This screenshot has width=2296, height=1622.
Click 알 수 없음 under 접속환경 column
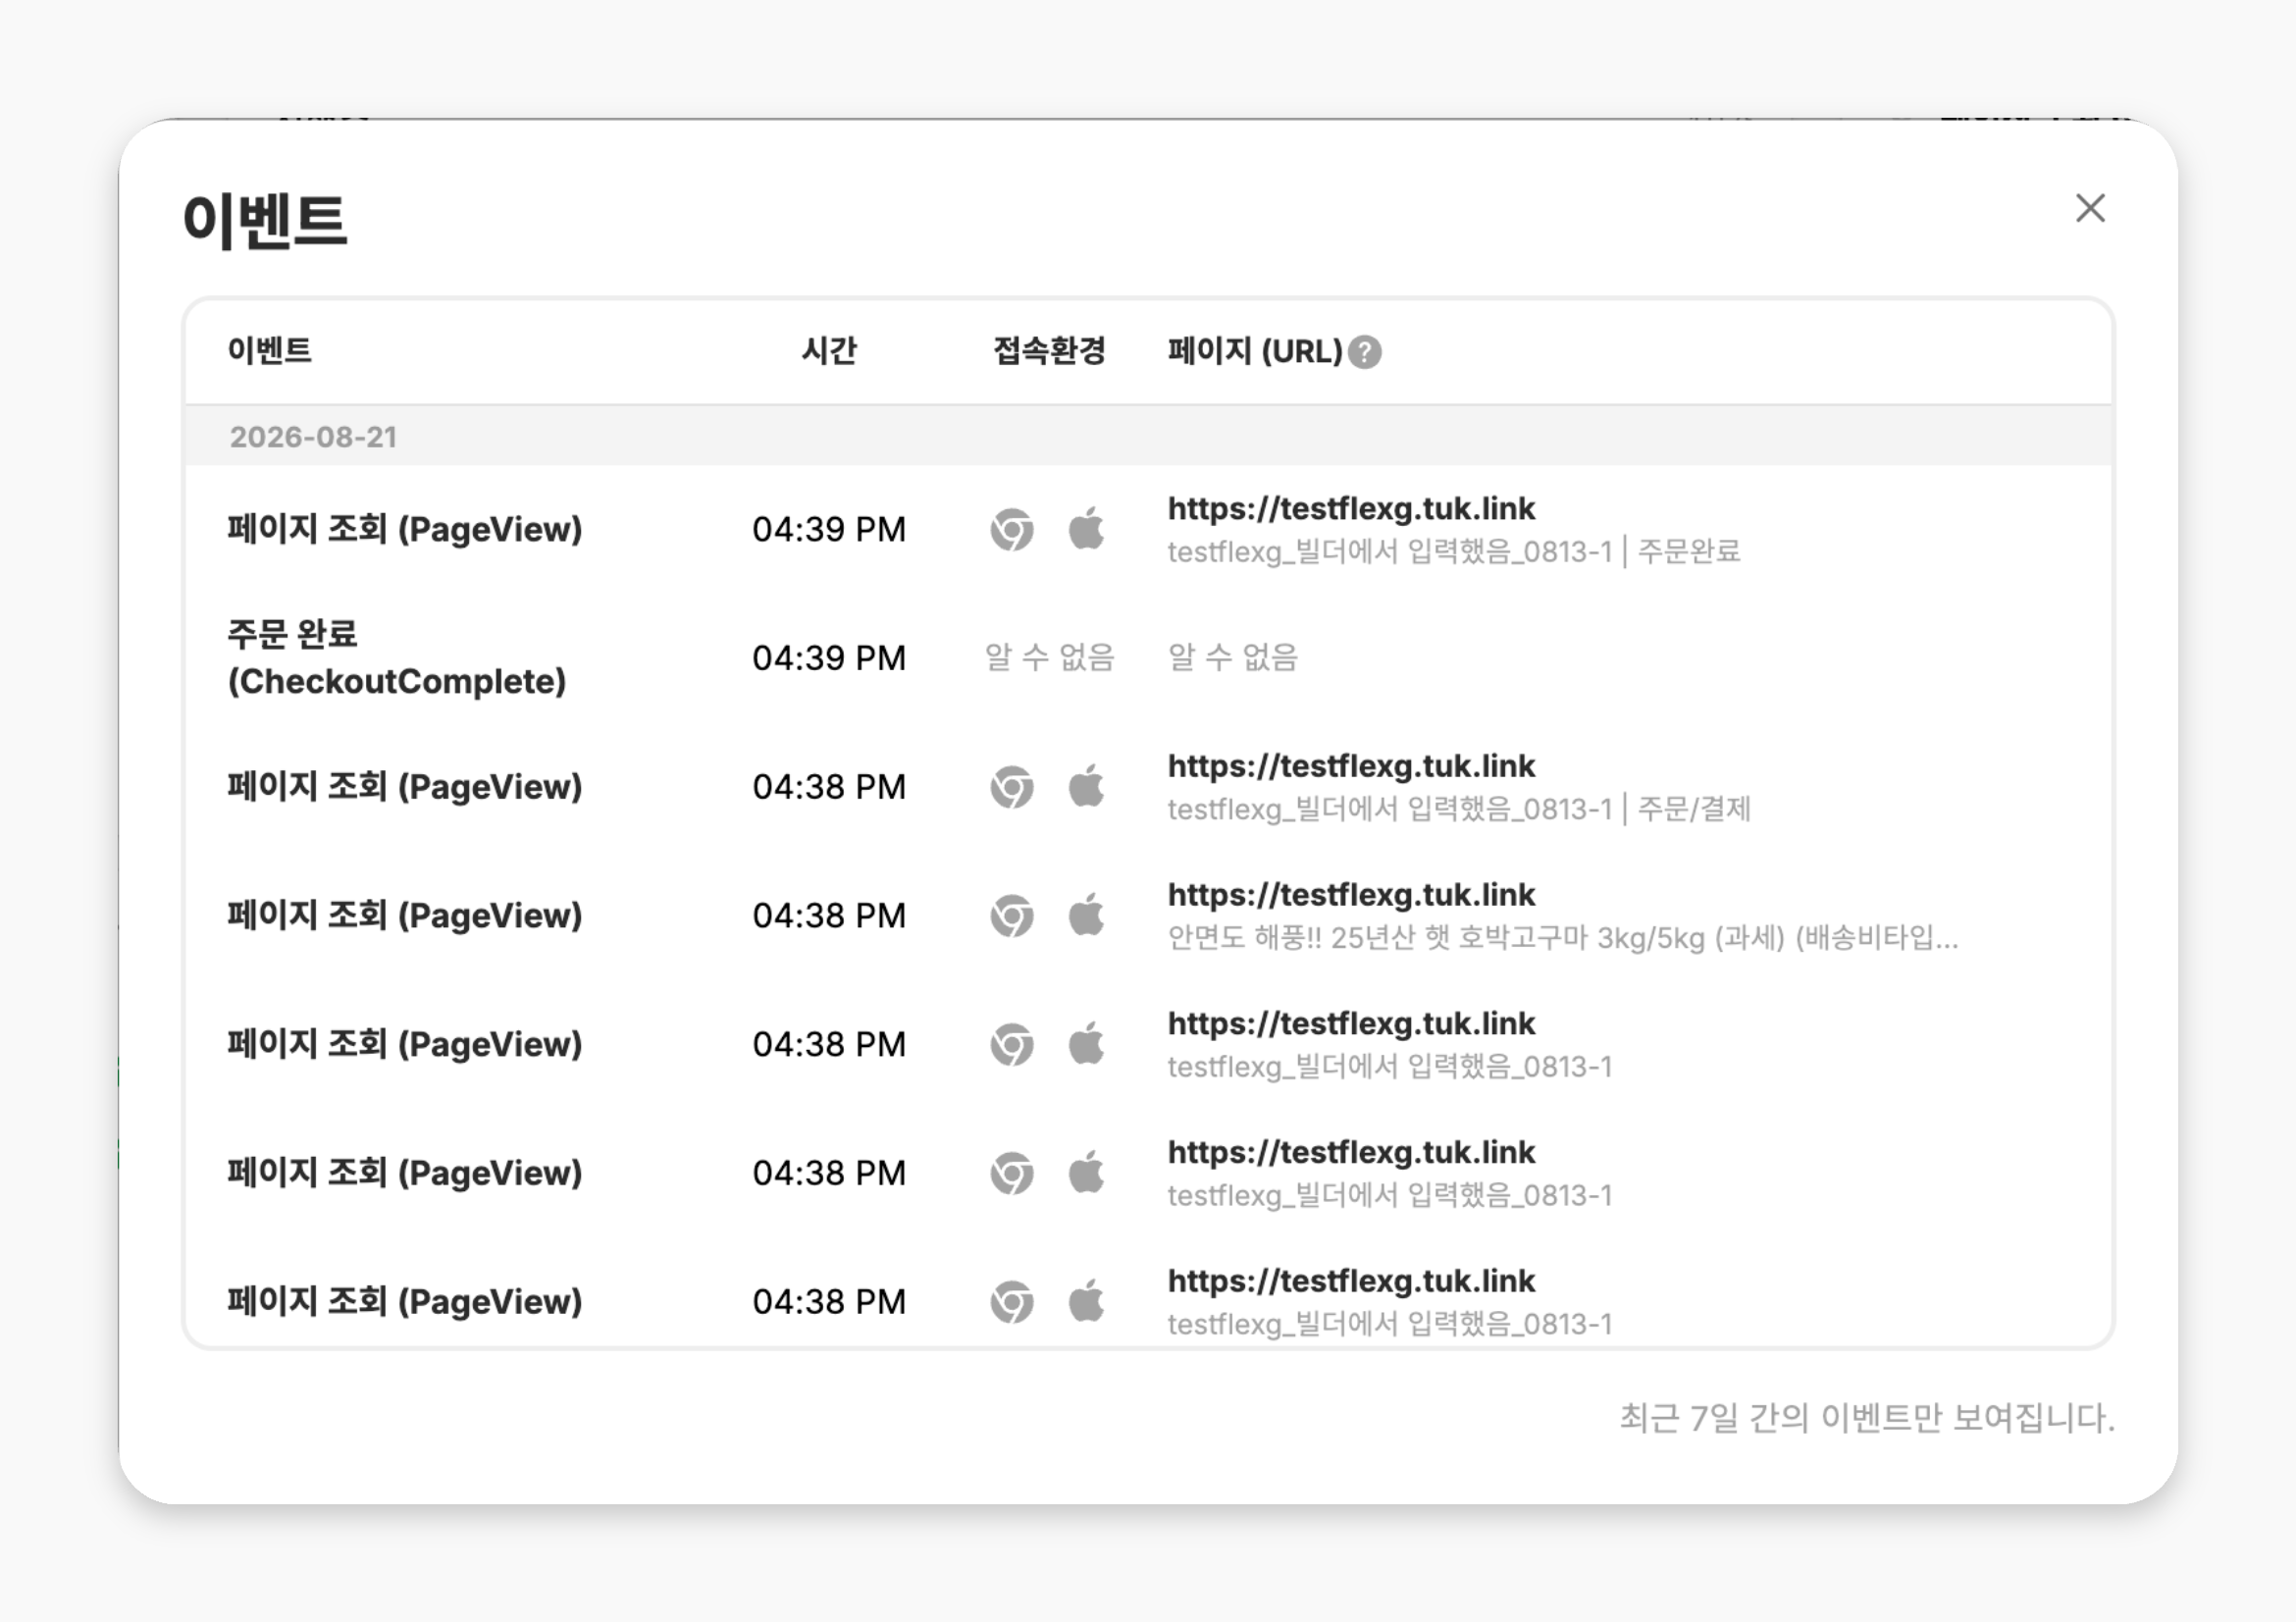coord(1049,657)
